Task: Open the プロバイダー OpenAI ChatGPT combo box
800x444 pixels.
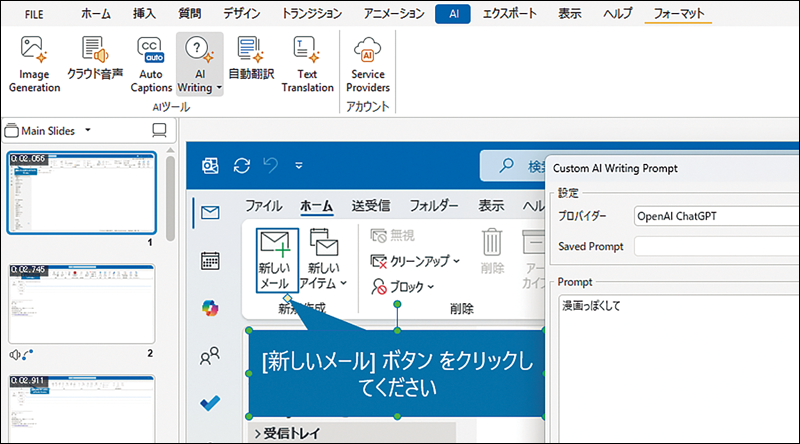Action: point(716,215)
